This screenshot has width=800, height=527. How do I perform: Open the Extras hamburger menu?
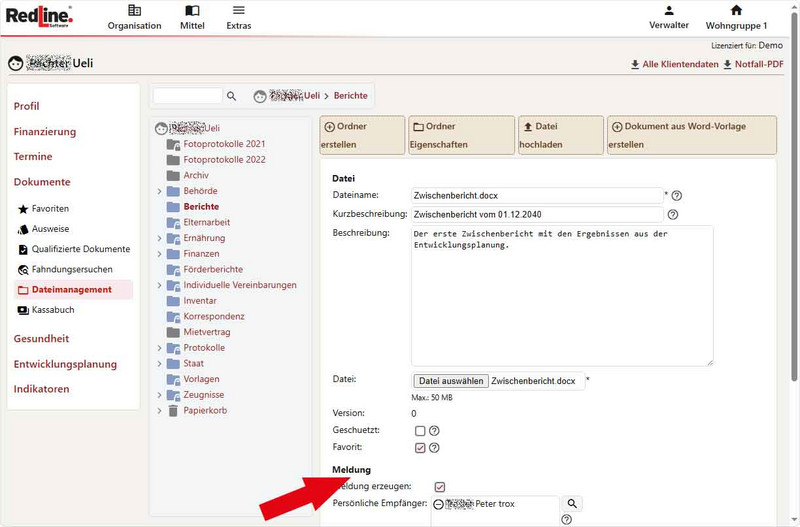point(238,11)
